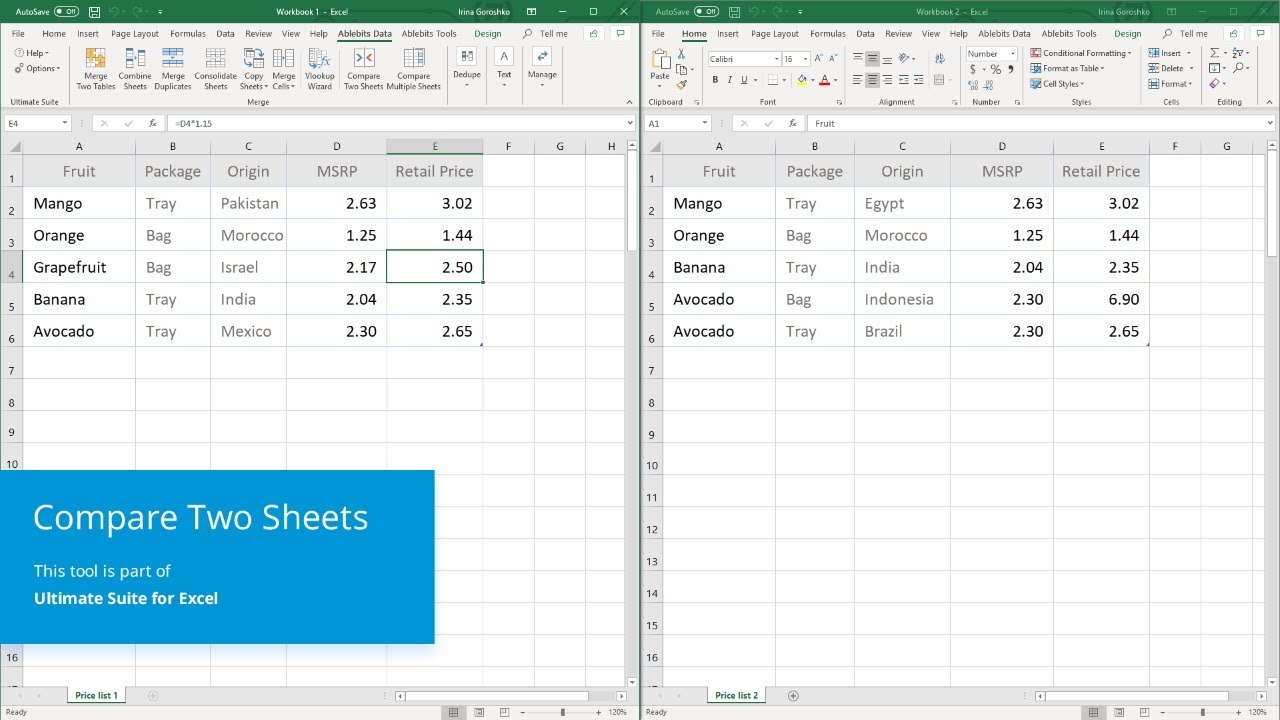Click Wrap Text icon in Workbook 2
1280x720 pixels.
click(x=940, y=58)
